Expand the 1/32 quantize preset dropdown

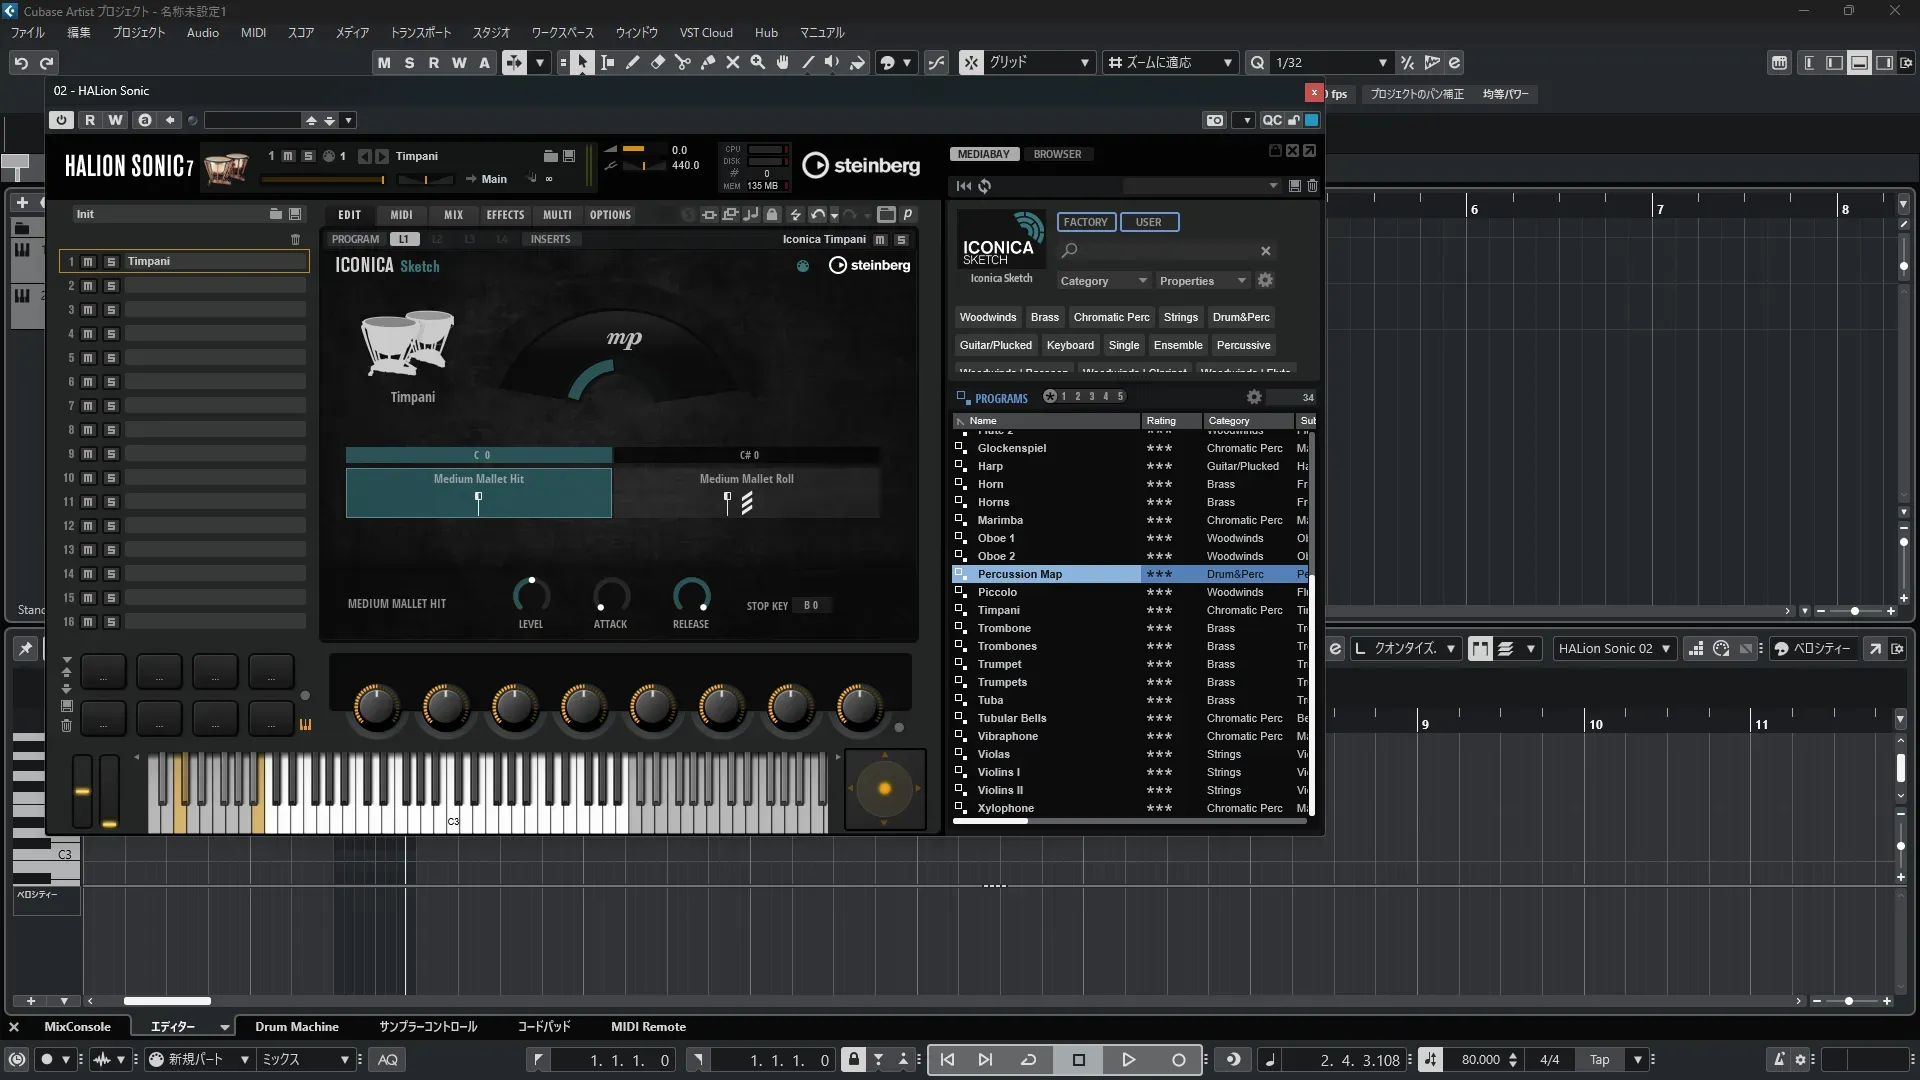tap(1382, 63)
